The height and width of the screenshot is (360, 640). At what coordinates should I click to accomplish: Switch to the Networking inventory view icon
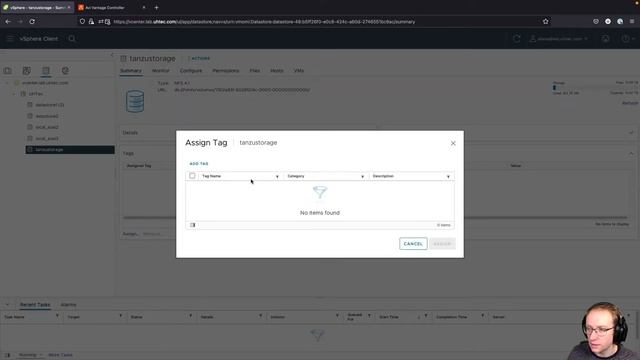click(x=65, y=71)
